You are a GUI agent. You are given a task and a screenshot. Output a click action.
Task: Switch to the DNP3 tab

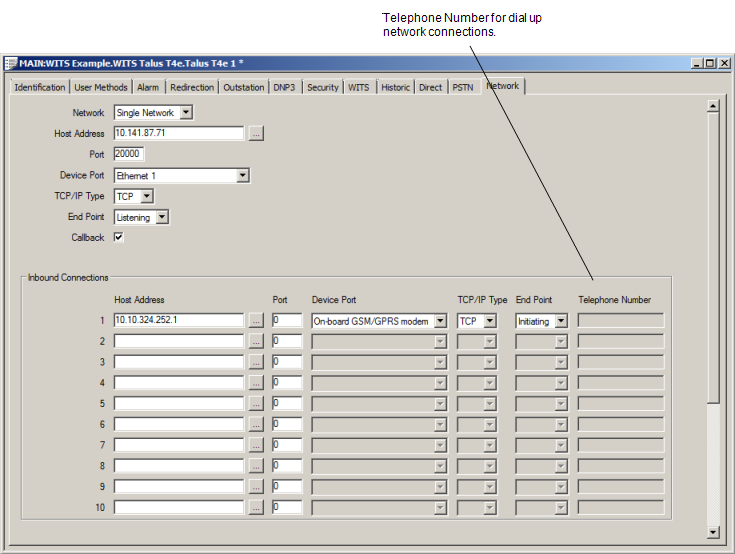(x=284, y=87)
